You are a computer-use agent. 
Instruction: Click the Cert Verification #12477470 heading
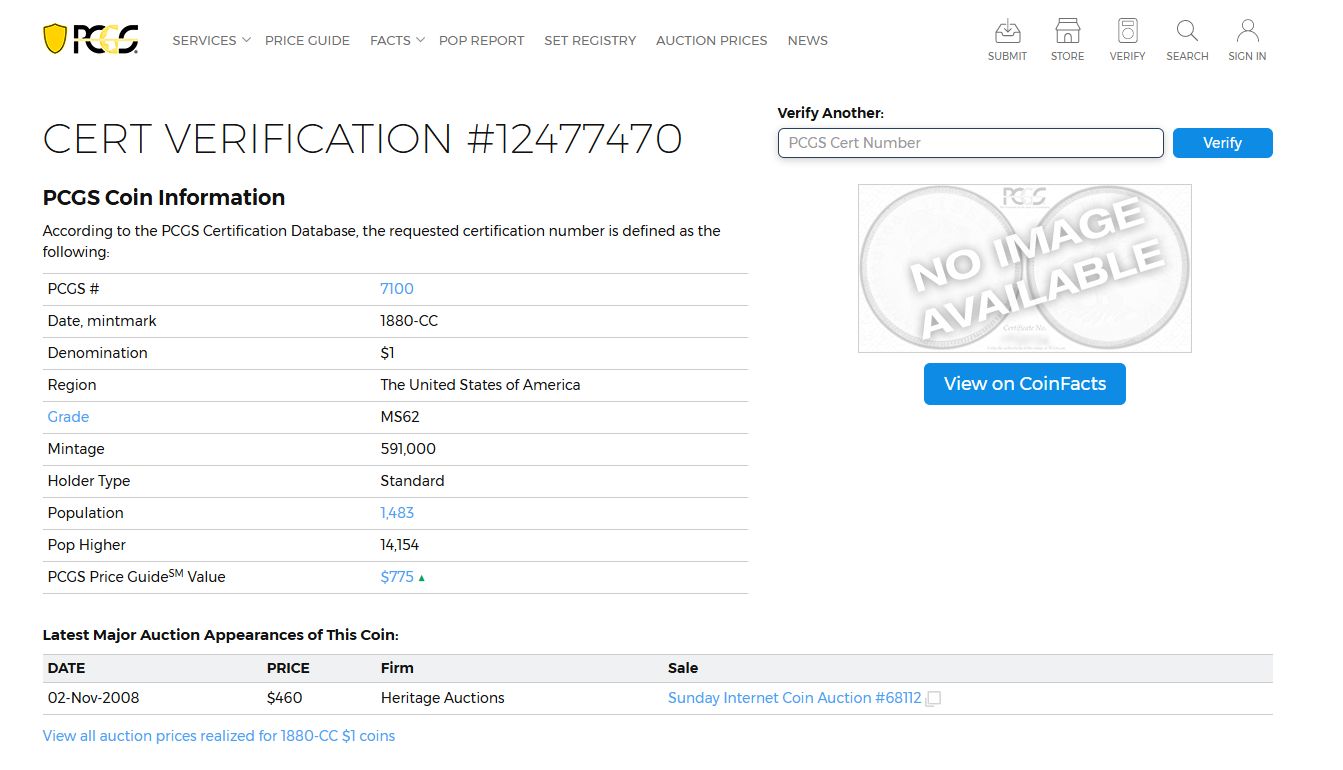(362, 139)
